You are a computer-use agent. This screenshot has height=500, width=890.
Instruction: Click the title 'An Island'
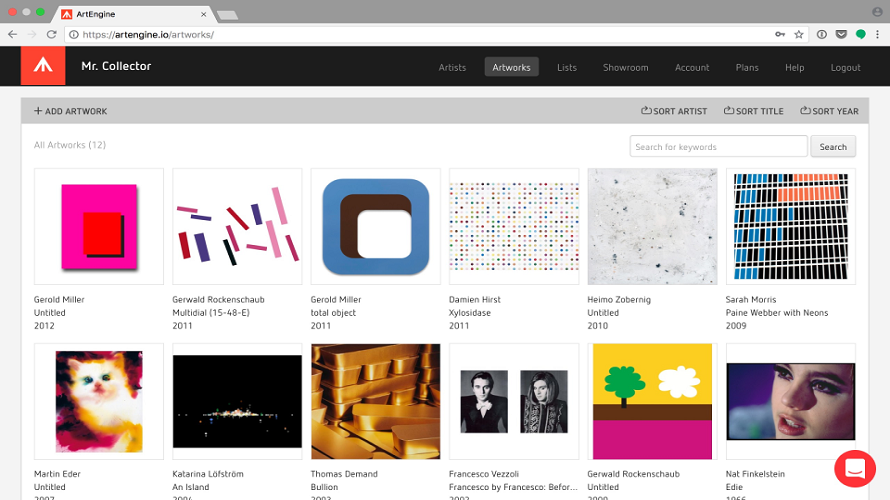point(191,487)
